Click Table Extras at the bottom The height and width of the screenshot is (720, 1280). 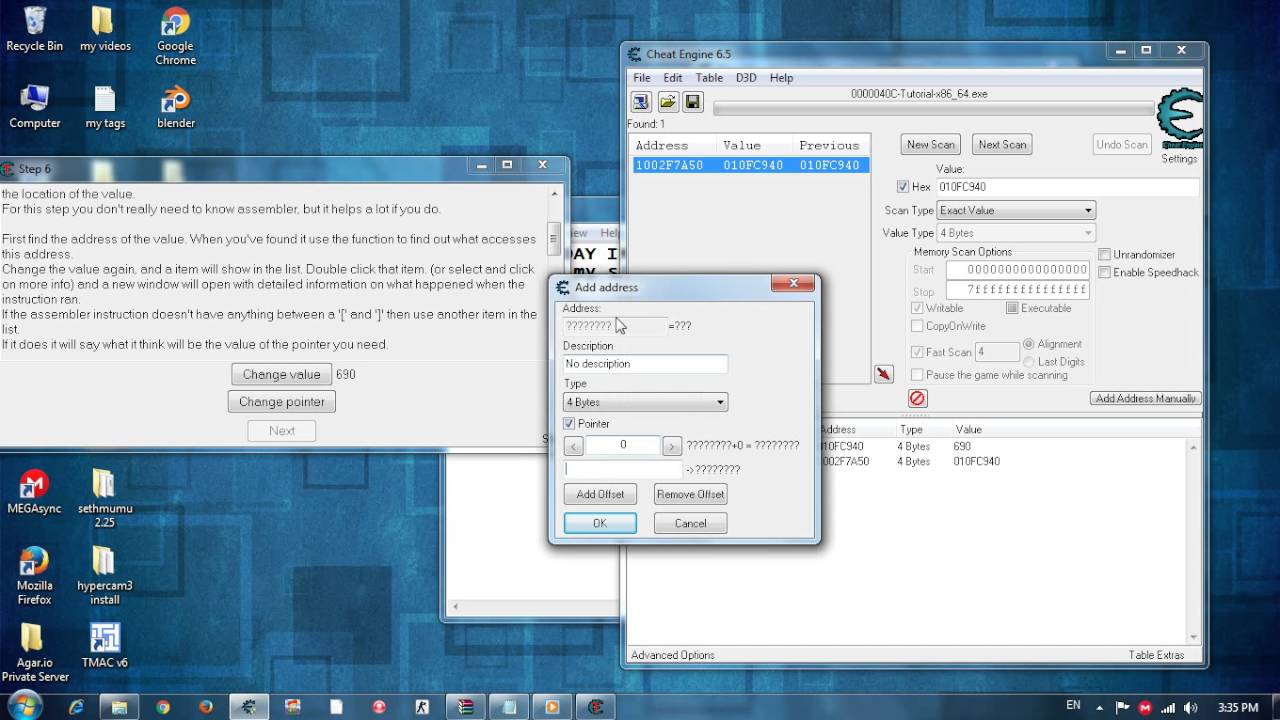[1156, 655]
